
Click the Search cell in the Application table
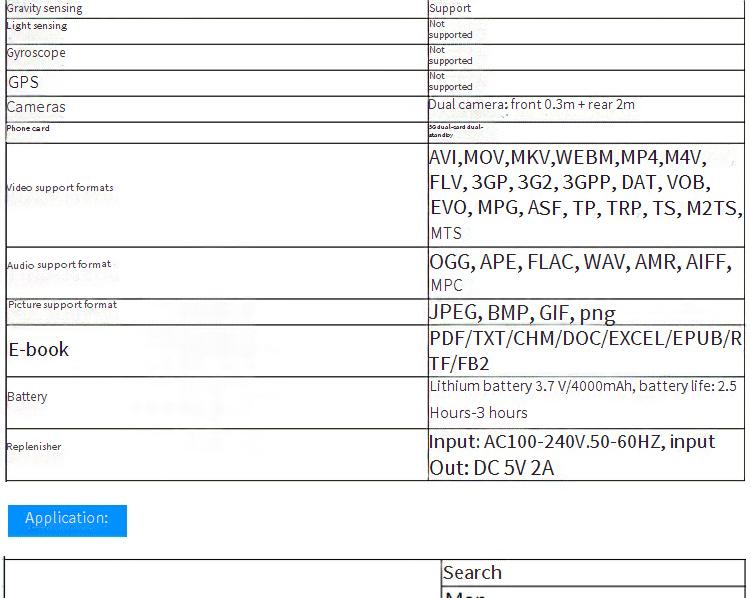(472, 573)
